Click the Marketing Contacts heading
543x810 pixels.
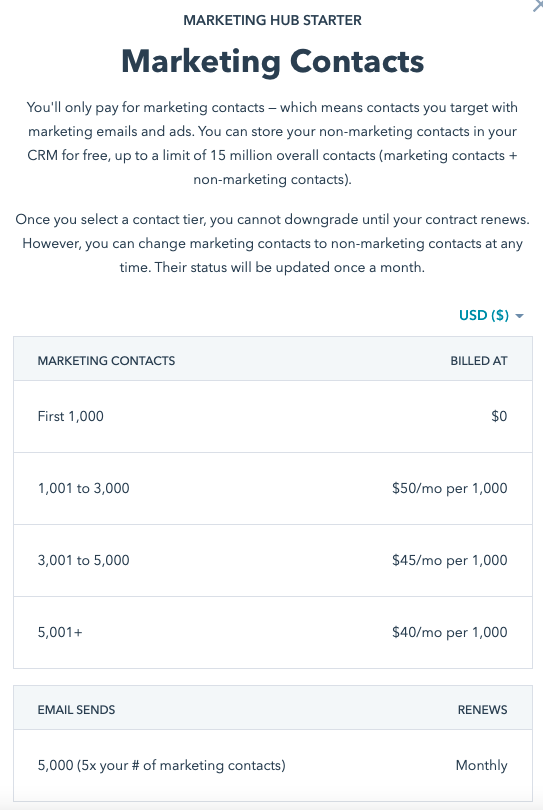[x=272, y=61]
